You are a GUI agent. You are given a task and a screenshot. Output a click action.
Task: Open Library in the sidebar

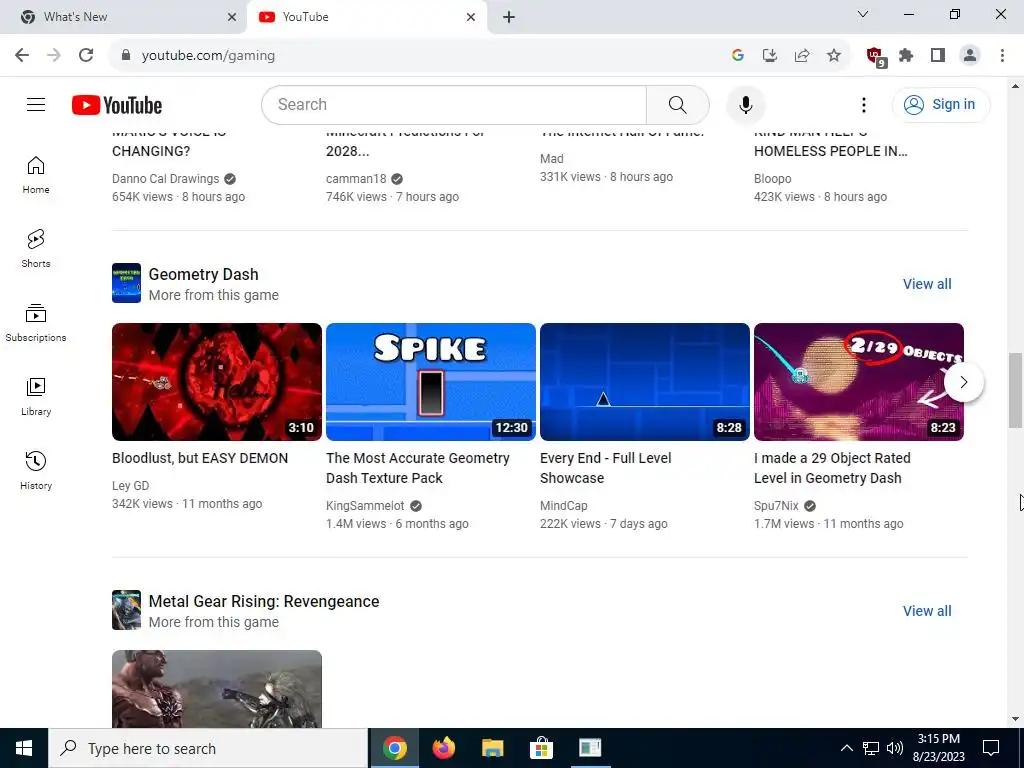pyautogui.click(x=36, y=396)
